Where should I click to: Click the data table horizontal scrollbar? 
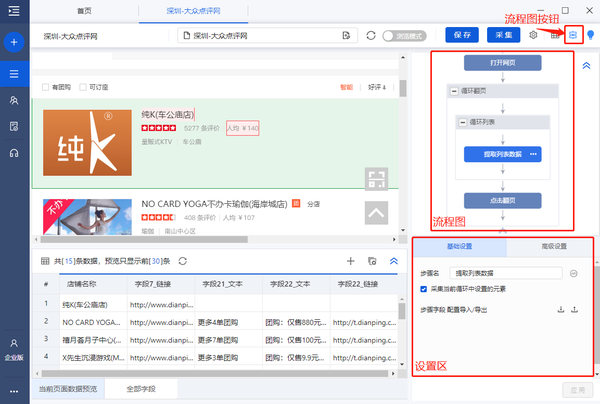point(214,373)
